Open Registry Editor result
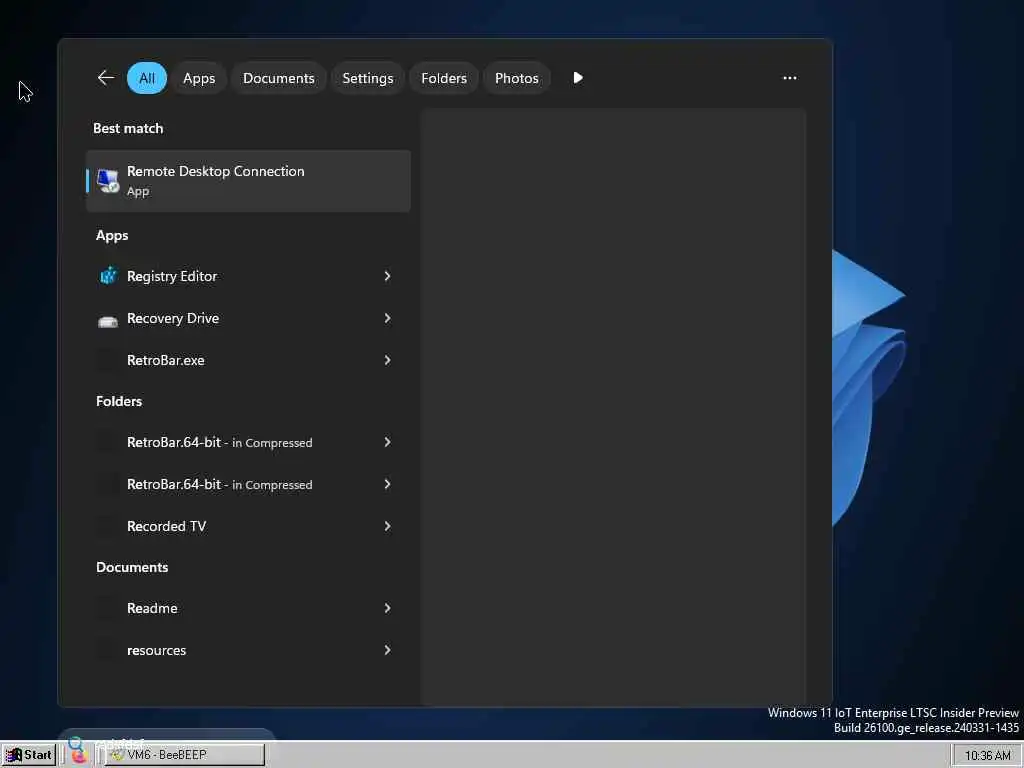 (248, 276)
